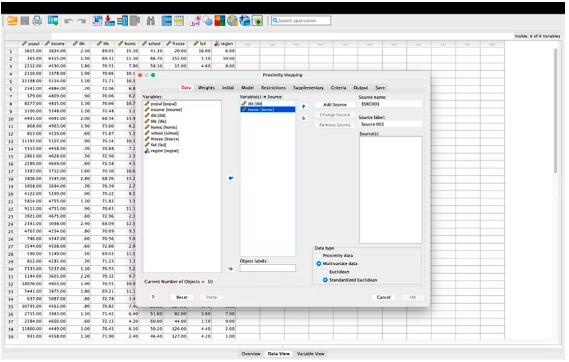Click the Go to case toolbar icon
Viewport: 569px width, 362px height.
click(x=97, y=21)
